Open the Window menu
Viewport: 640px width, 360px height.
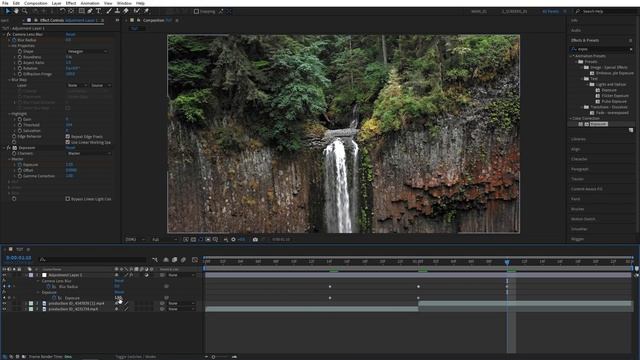point(124,3)
